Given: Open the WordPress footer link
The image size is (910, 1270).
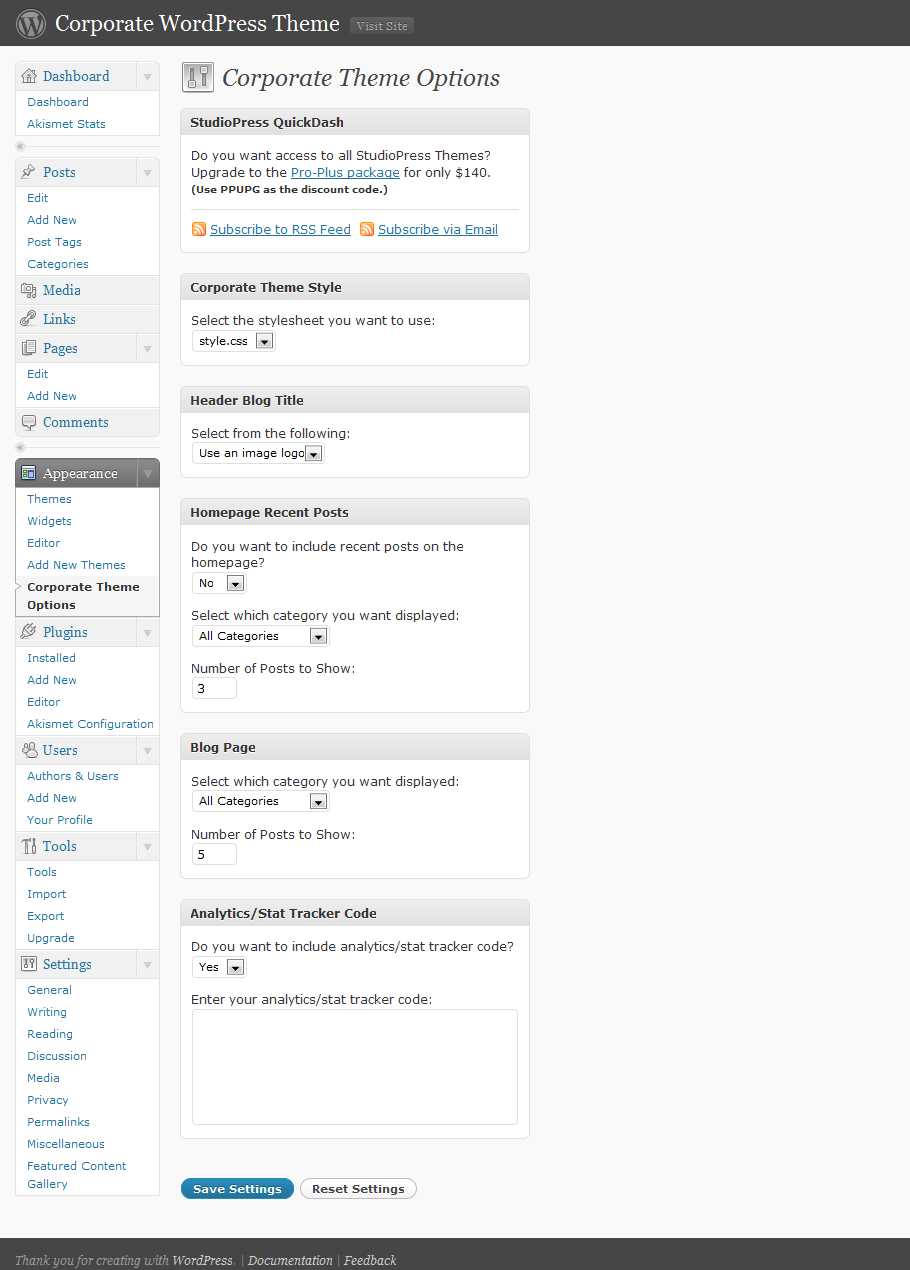Looking at the screenshot, I should coord(202,1260).
